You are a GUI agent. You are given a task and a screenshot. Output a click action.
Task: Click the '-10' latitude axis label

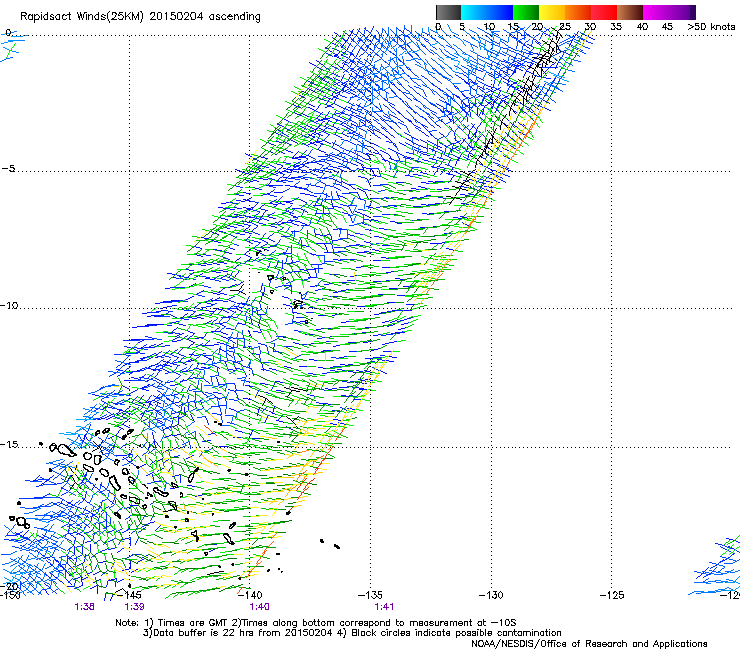click(x=9, y=305)
